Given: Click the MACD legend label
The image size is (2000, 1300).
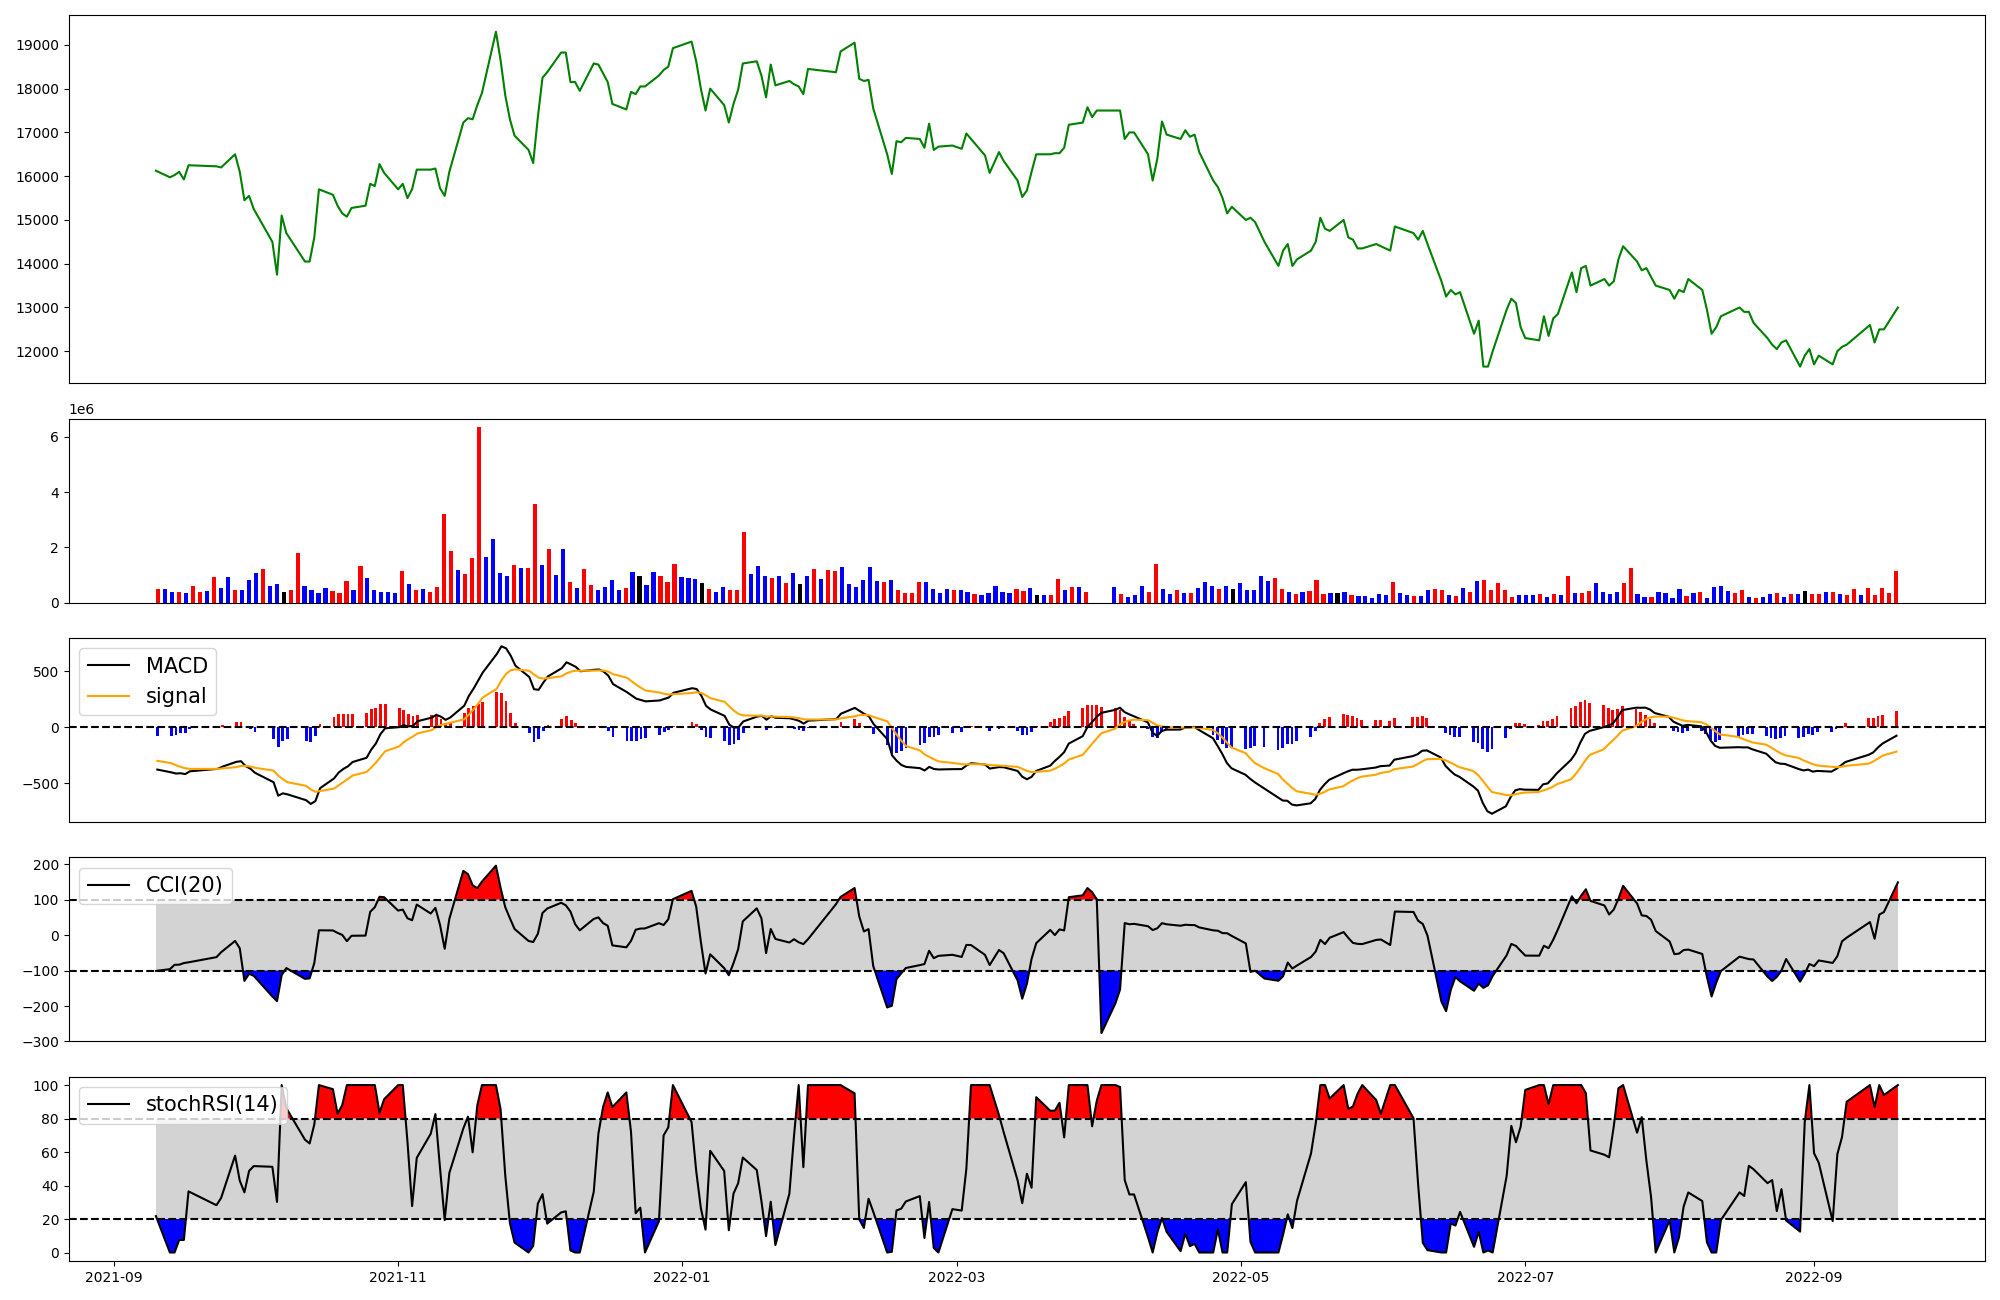Looking at the screenshot, I should (176, 666).
